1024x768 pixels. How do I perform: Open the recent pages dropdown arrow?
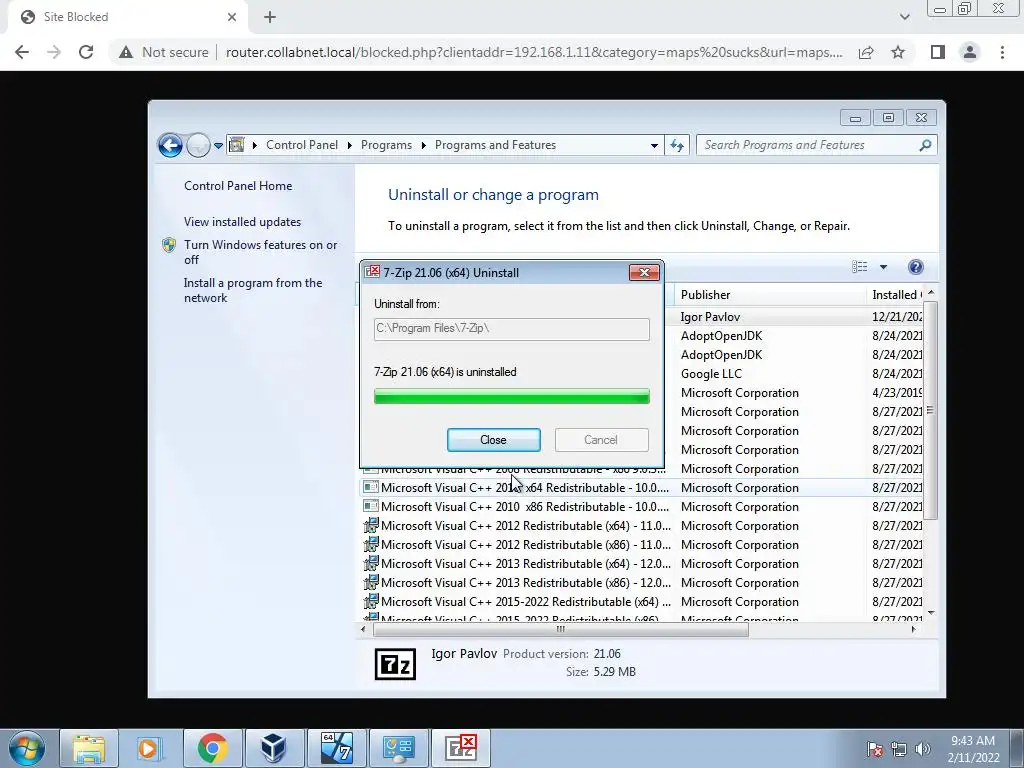click(218, 146)
